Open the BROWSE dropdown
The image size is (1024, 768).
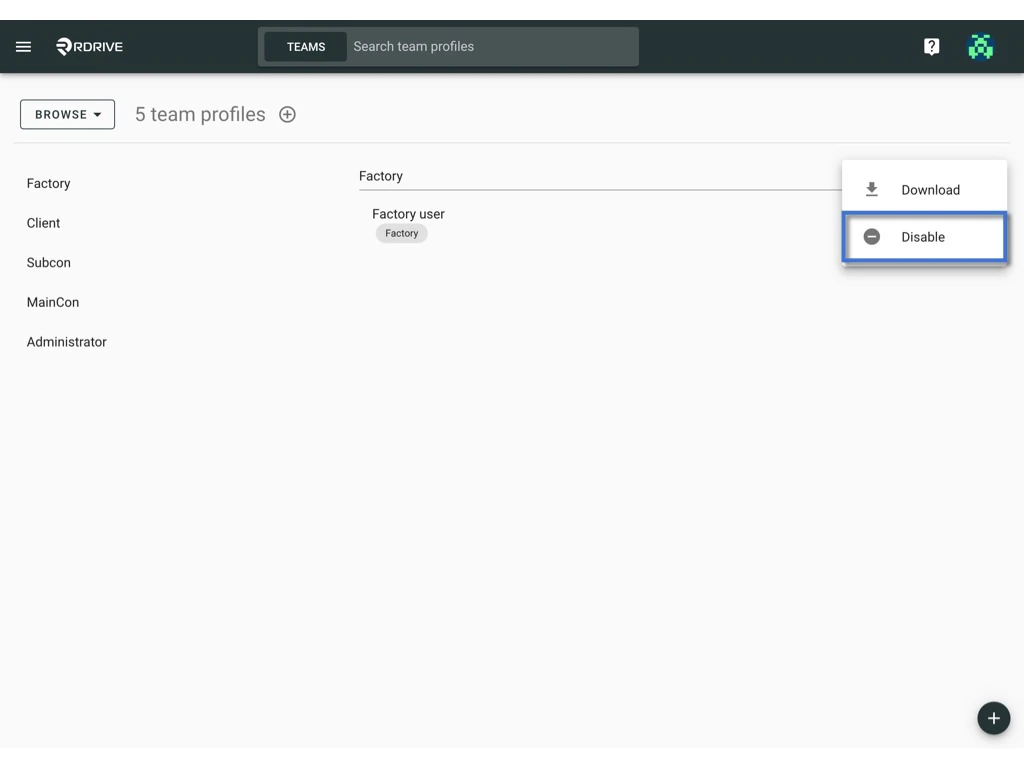[67, 114]
